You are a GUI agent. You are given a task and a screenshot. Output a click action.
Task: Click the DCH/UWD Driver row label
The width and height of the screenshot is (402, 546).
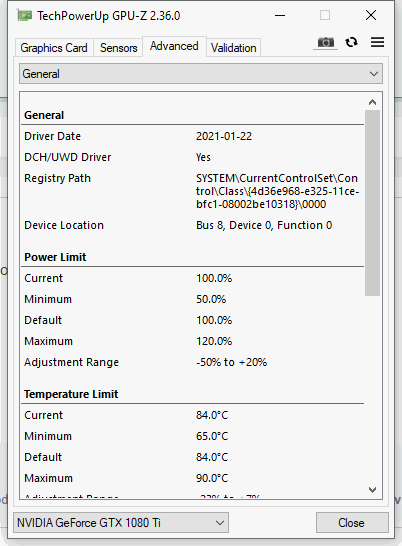click(x=68, y=157)
